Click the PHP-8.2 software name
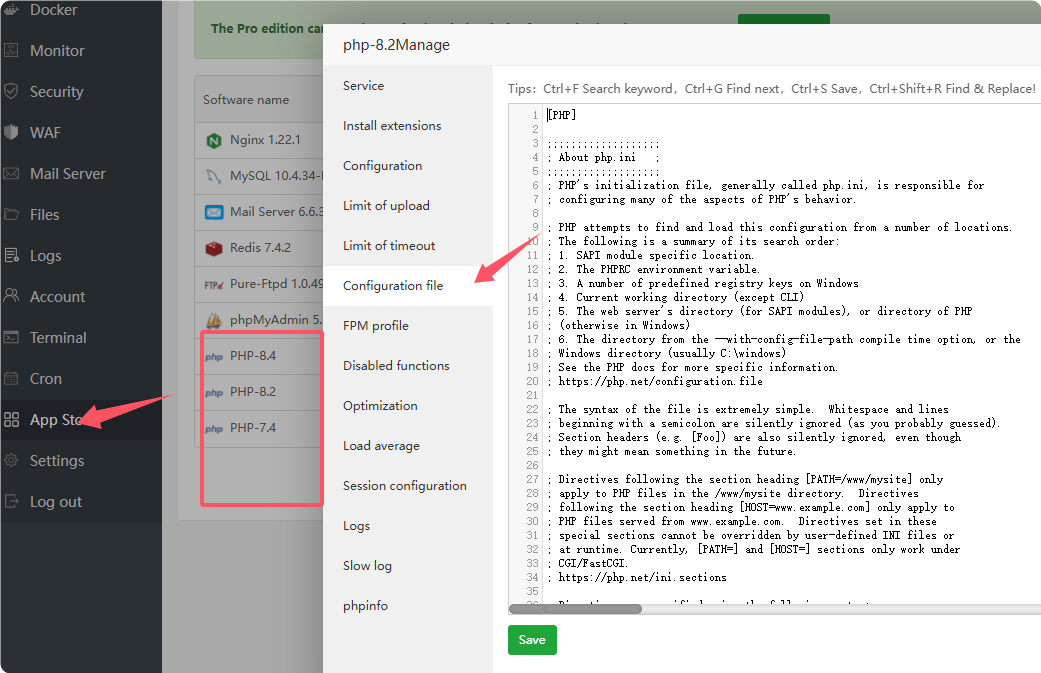The height and width of the screenshot is (673, 1041). click(x=253, y=392)
